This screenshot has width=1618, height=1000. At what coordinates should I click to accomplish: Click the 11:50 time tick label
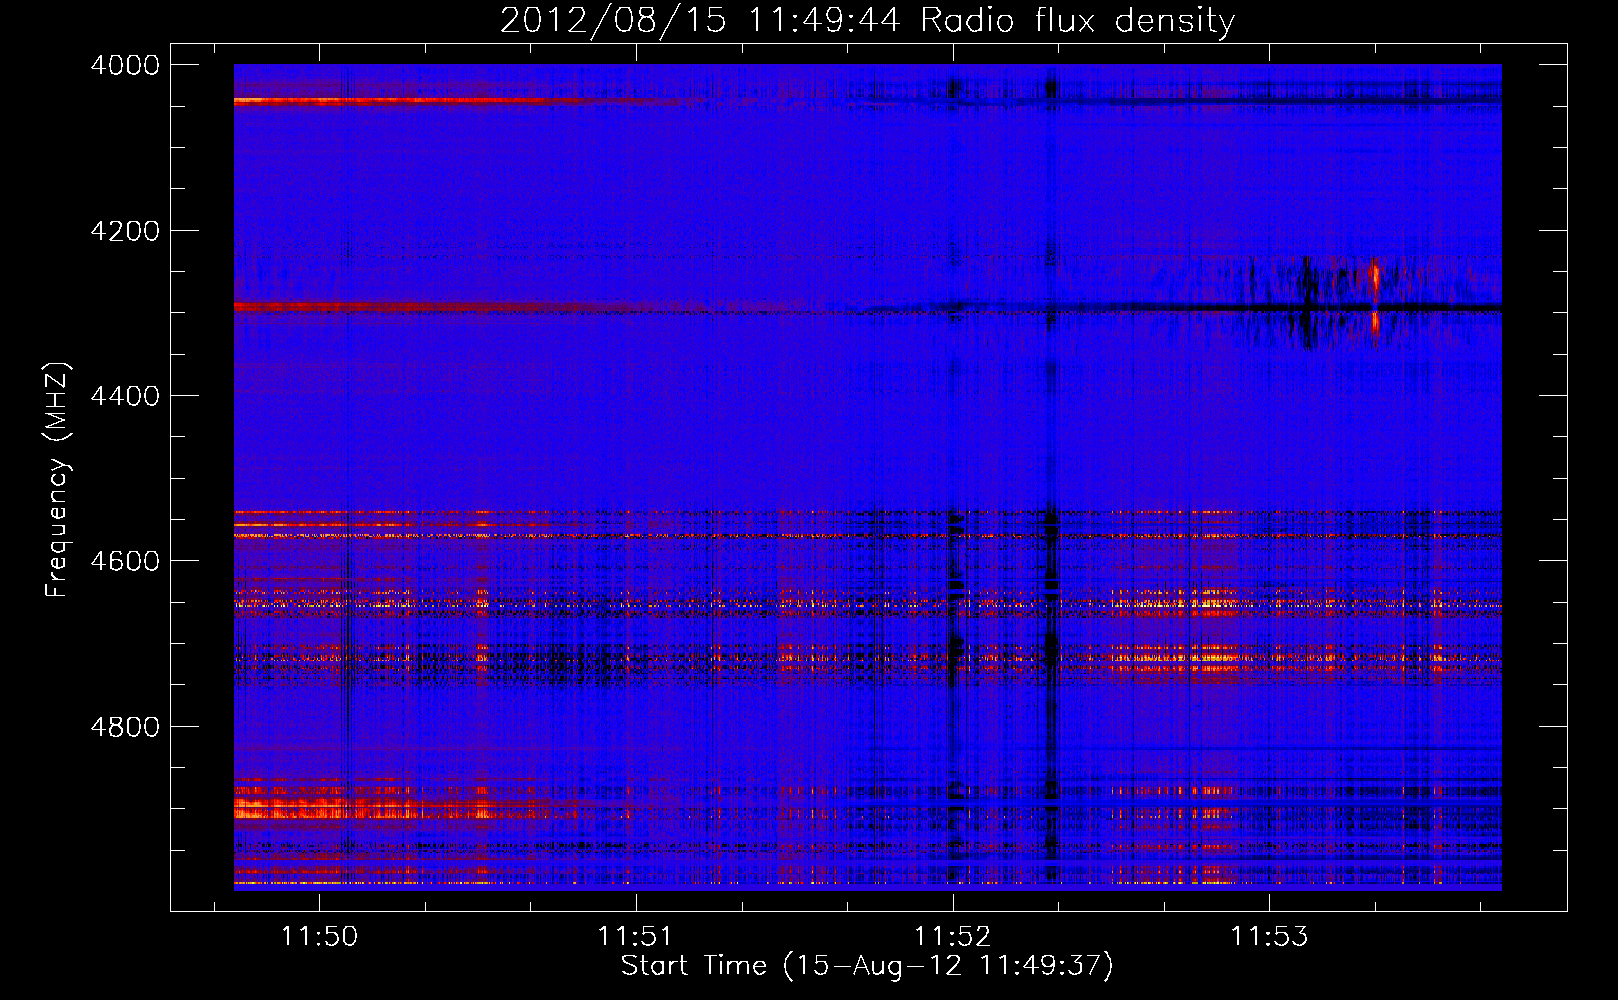tap(319, 937)
